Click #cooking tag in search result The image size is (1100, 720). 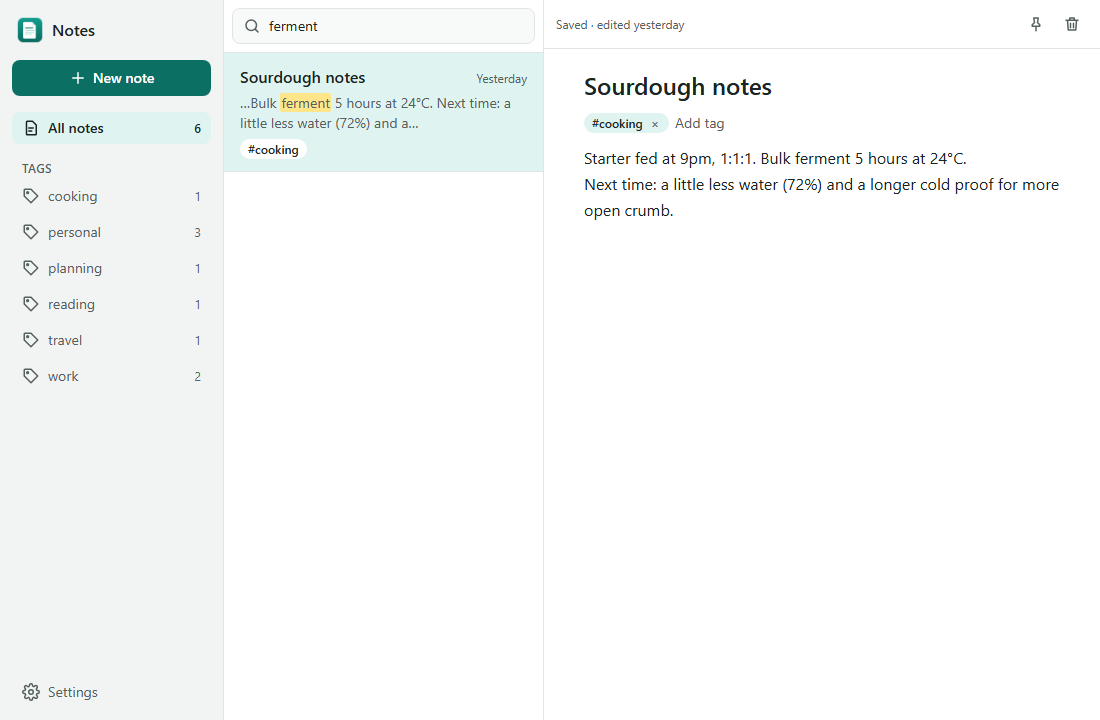[273, 149]
